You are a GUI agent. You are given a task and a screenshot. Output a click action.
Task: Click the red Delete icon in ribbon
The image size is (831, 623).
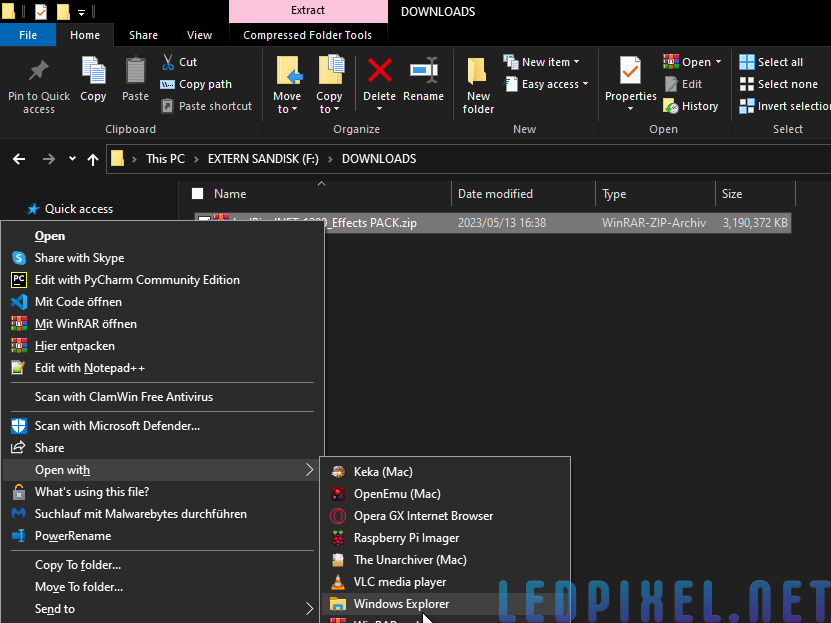pyautogui.click(x=379, y=72)
